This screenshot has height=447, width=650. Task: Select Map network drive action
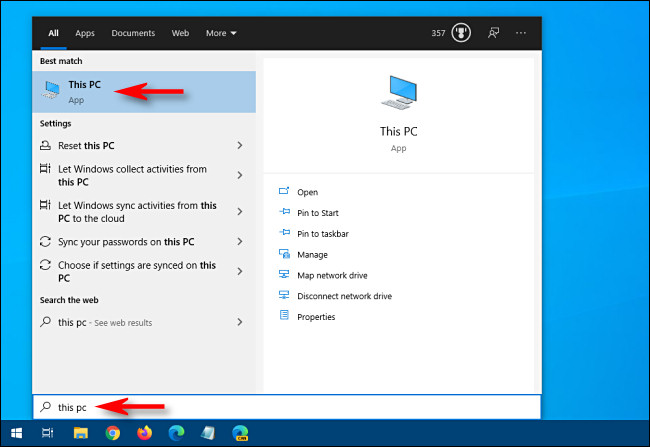click(332, 275)
